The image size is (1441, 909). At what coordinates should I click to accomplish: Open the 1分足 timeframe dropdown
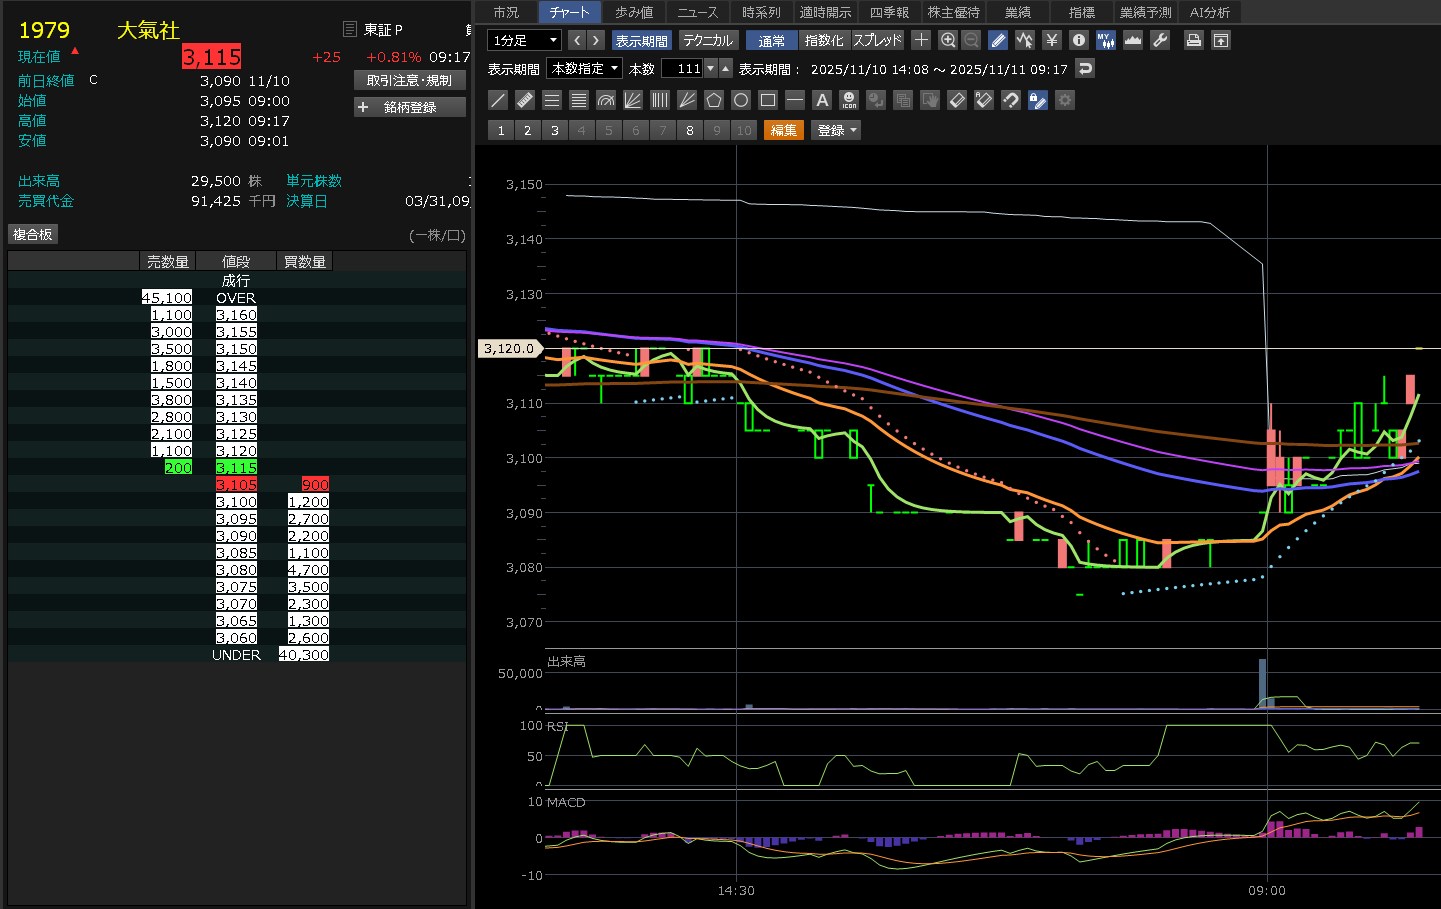(524, 40)
